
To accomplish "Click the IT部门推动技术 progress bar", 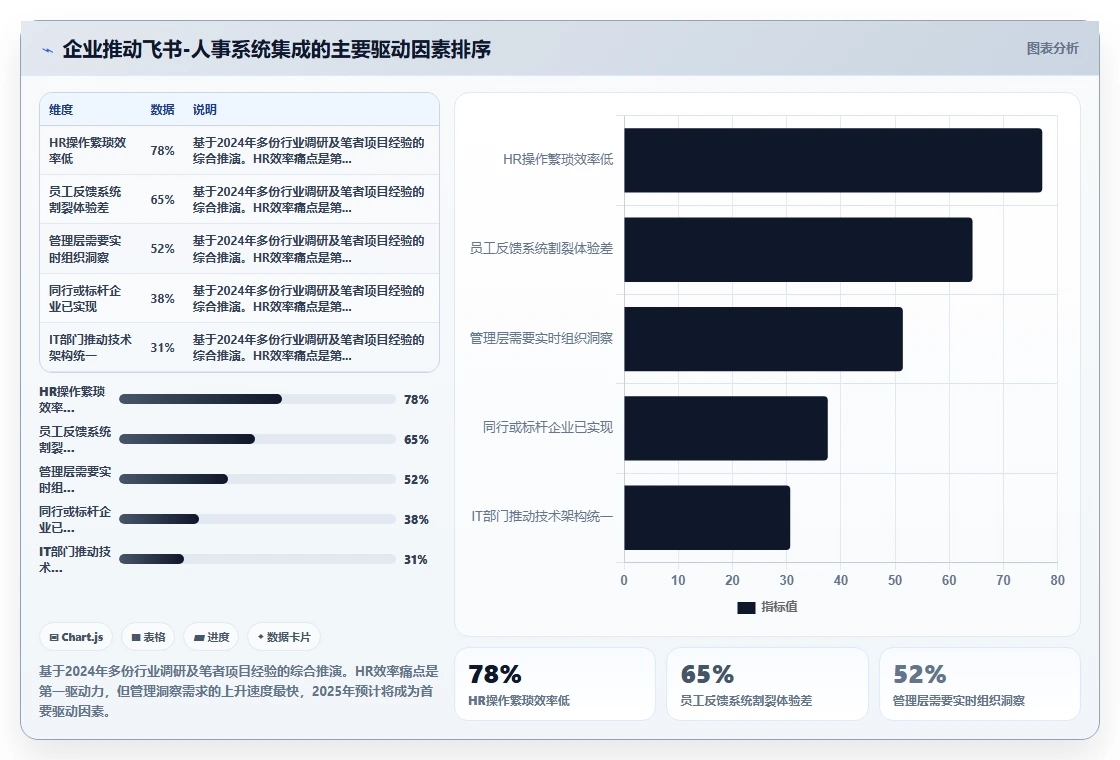I will tap(257, 559).
